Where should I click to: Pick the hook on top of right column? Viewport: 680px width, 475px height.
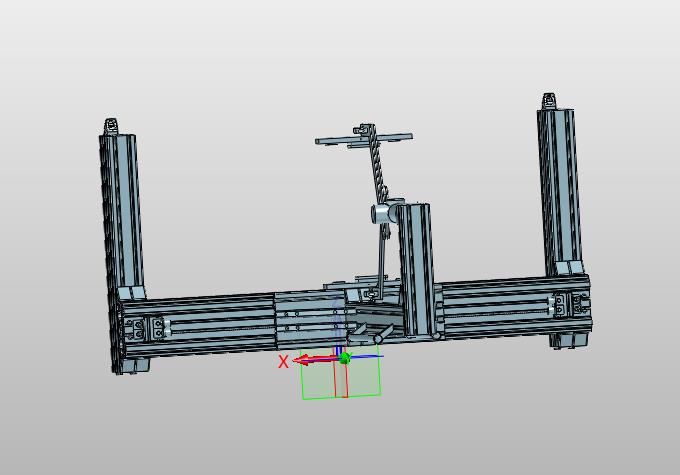tap(549, 101)
